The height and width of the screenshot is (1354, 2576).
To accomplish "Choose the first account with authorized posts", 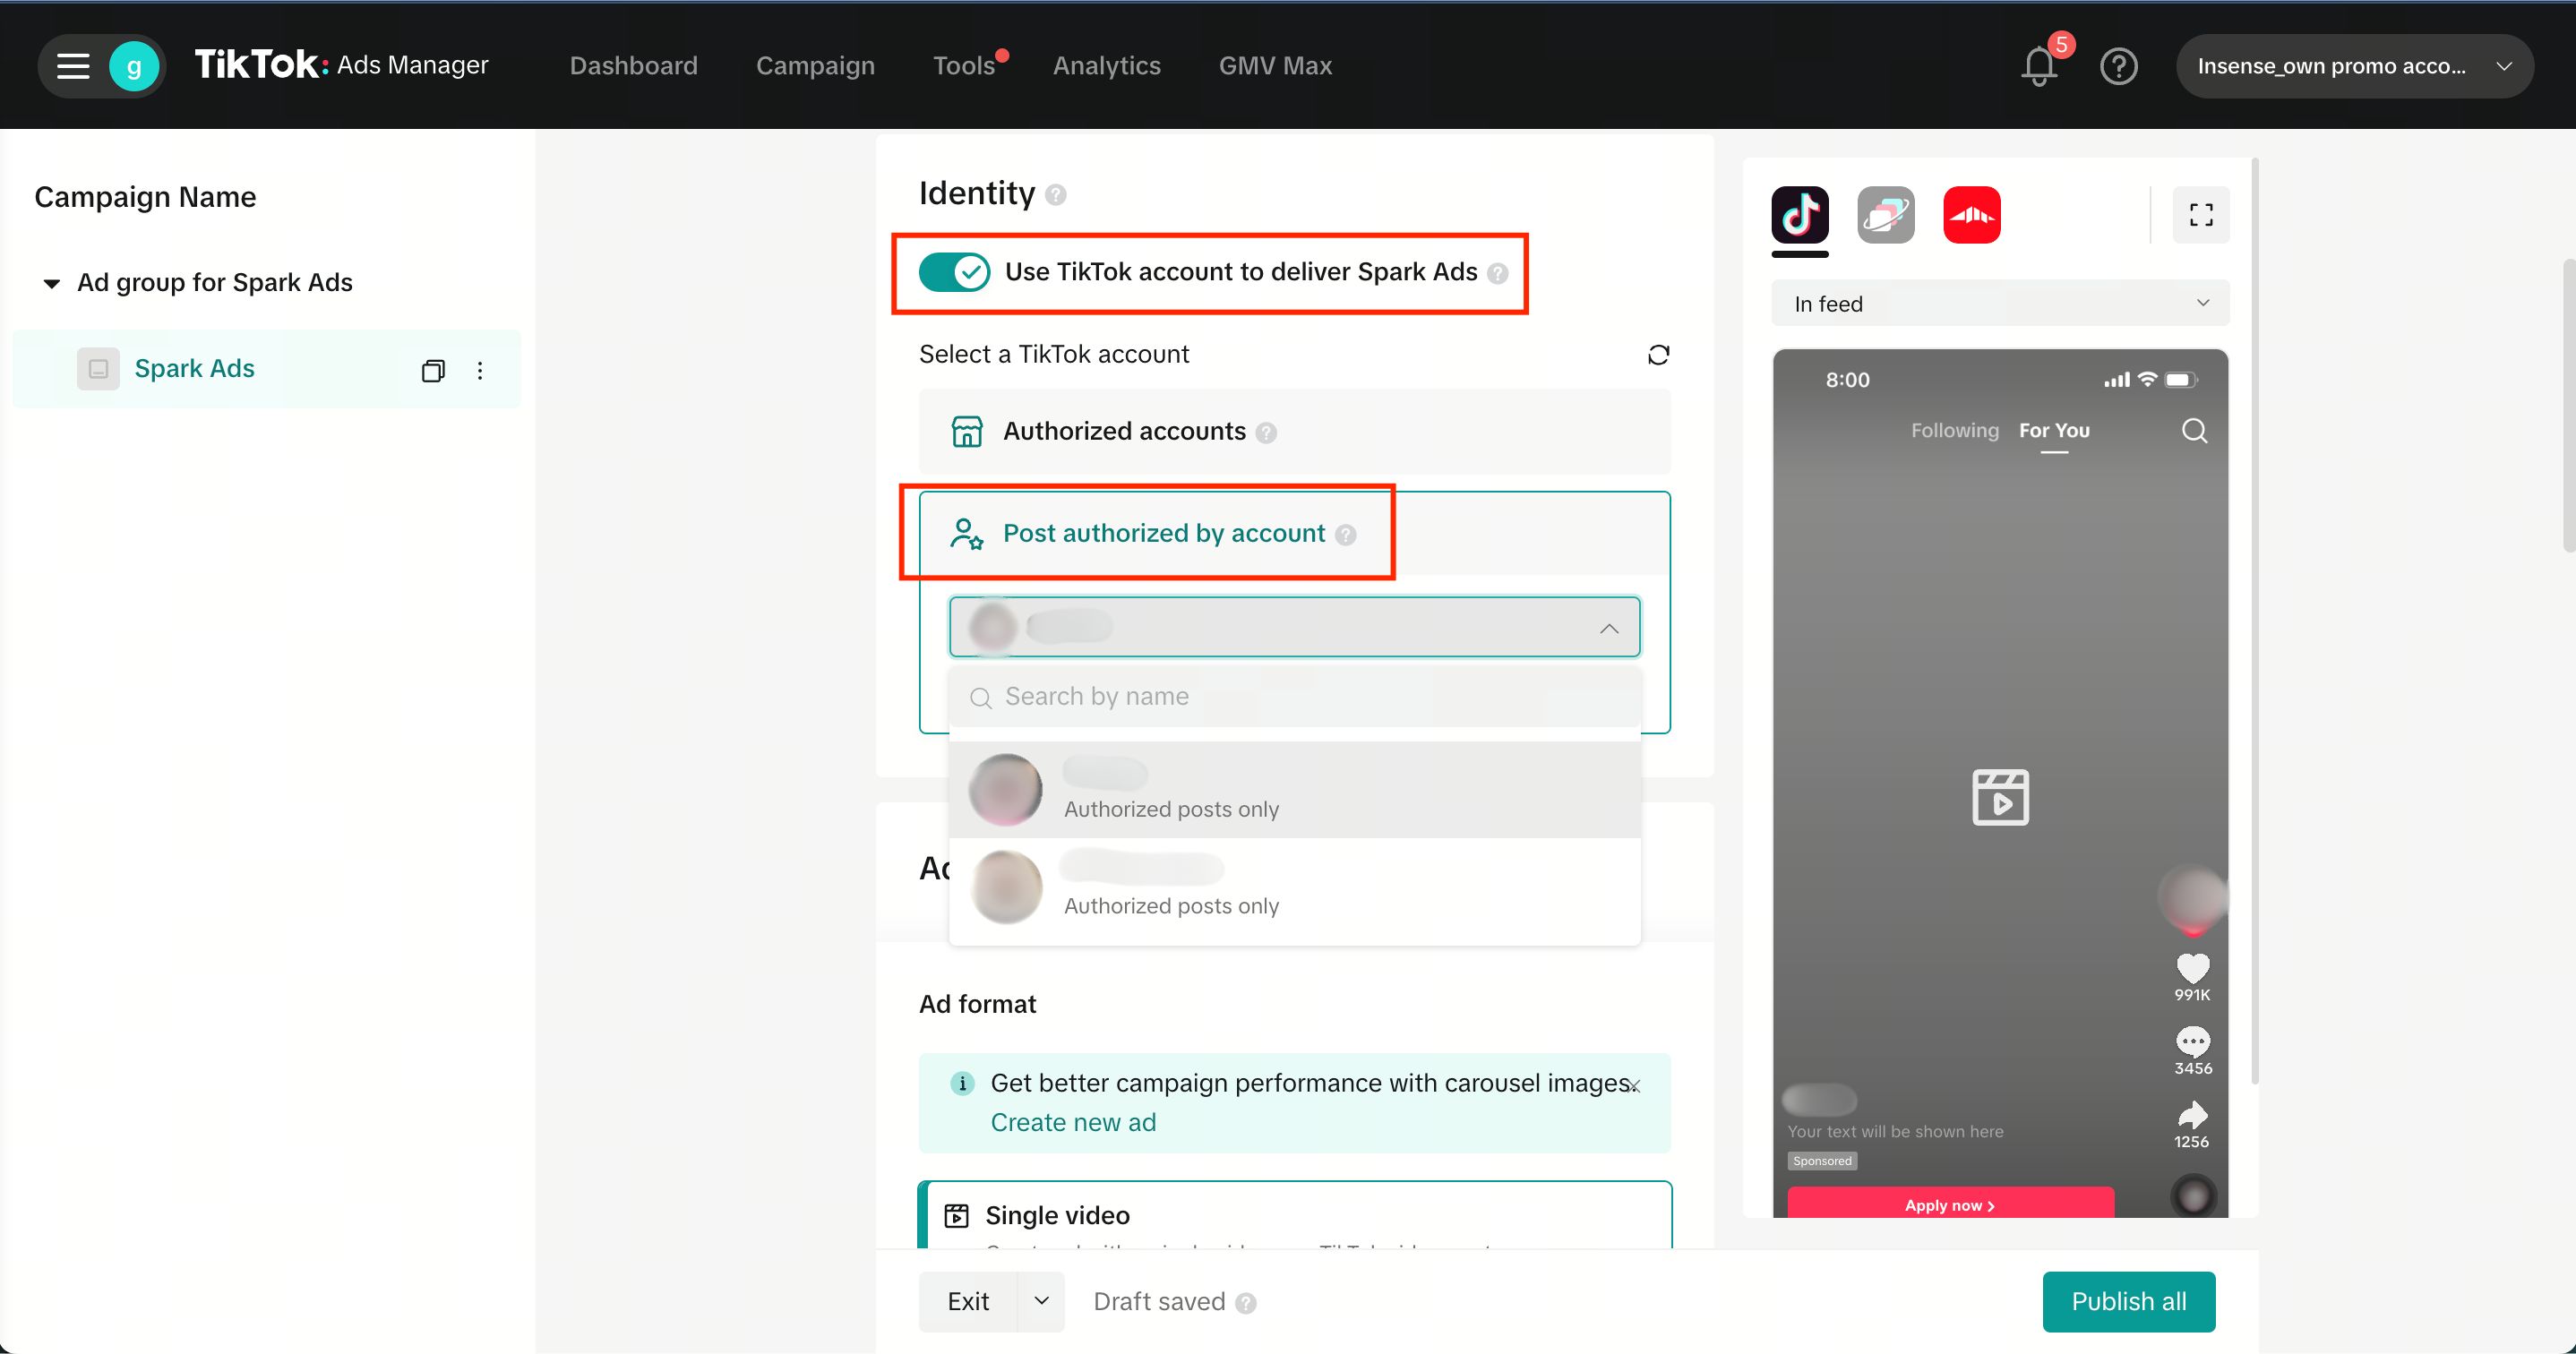I will pyautogui.click(x=1294, y=790).
